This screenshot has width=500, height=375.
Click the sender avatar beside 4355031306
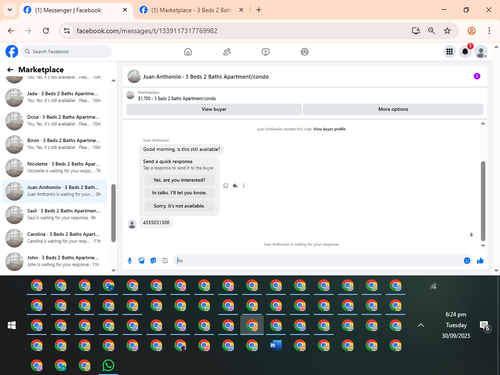pyautogui.click(x=132, y=224)
